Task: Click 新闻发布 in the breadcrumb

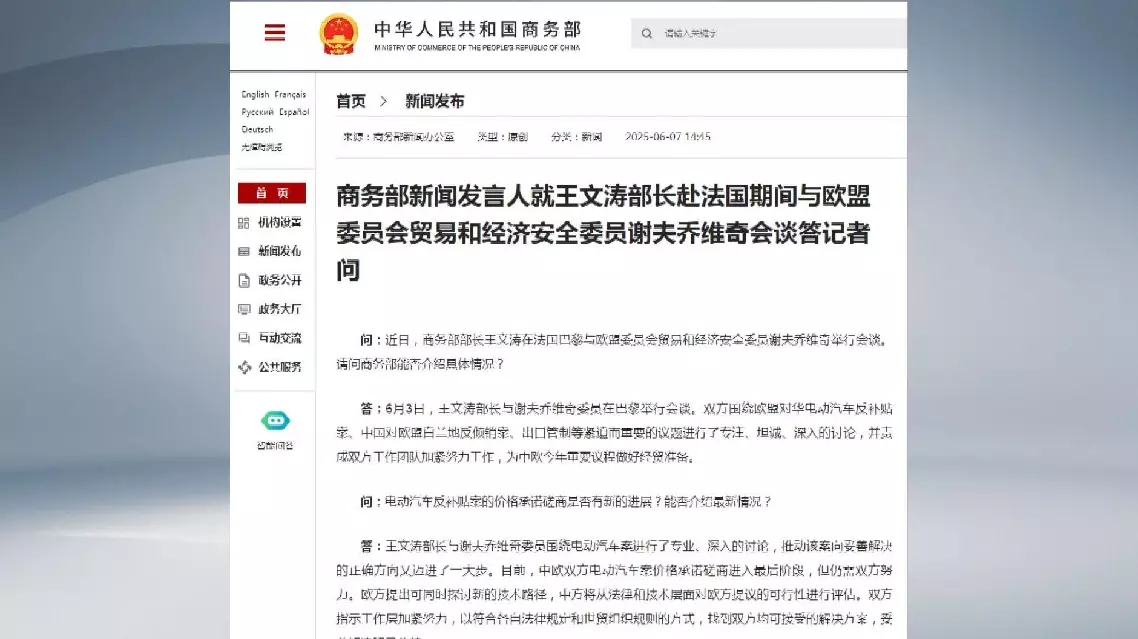Action: click(x=434, y=101)
